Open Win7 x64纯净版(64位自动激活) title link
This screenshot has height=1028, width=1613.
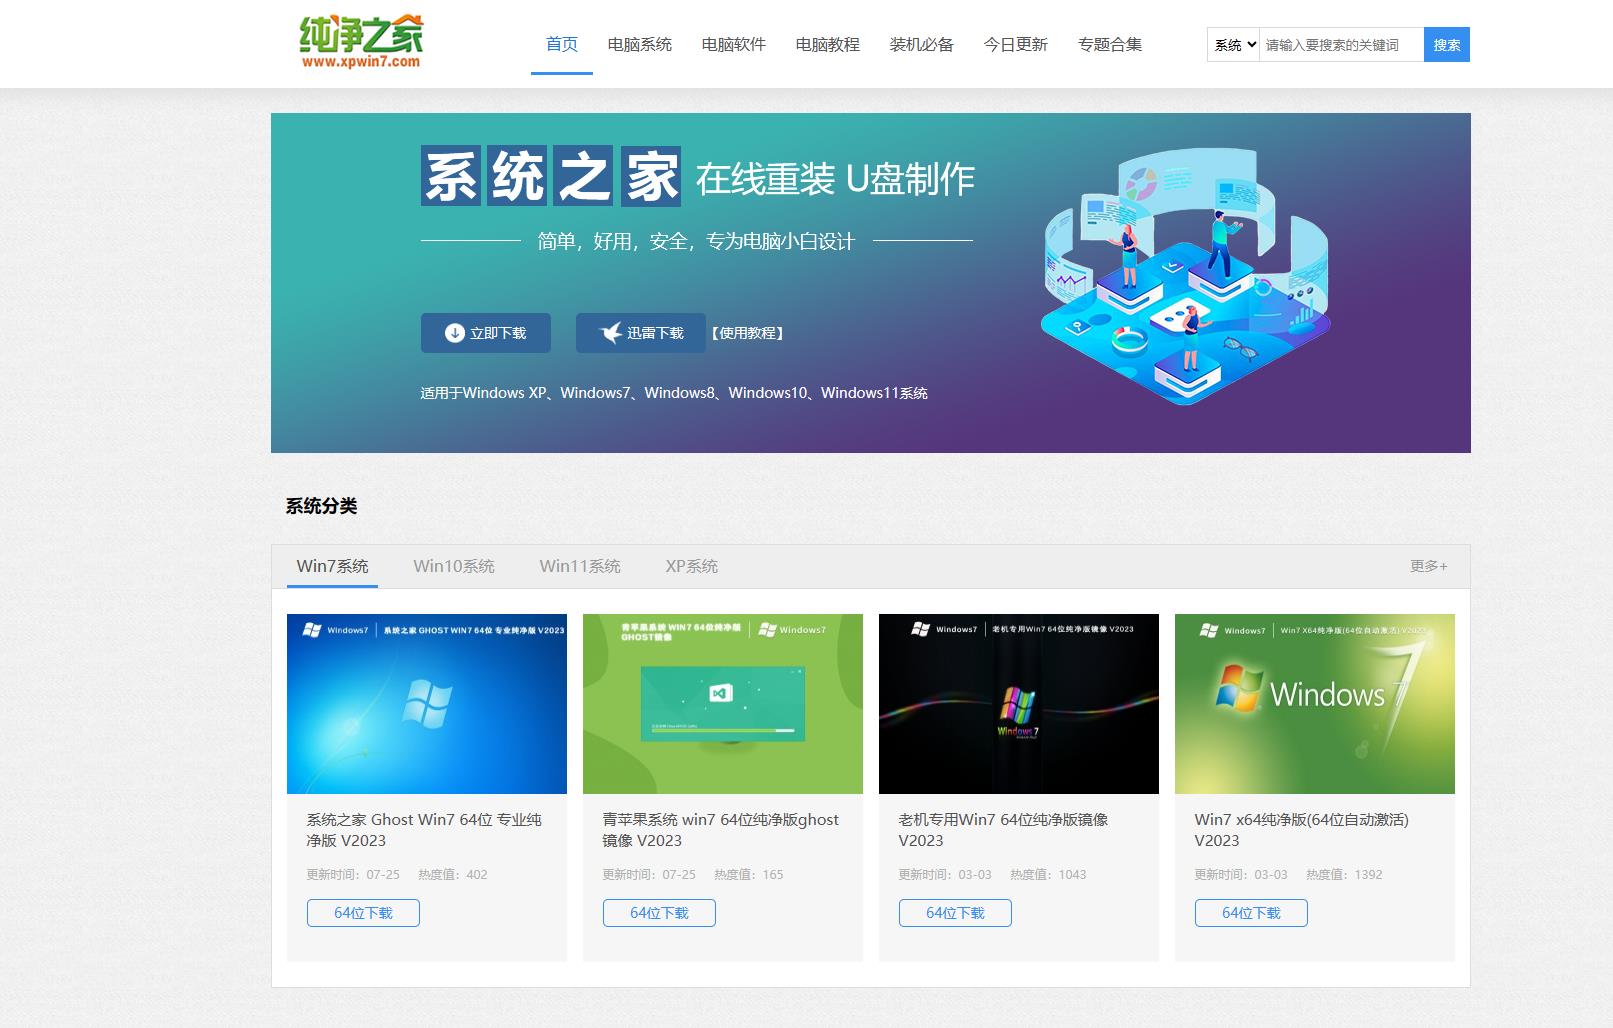coord(1301,830)
